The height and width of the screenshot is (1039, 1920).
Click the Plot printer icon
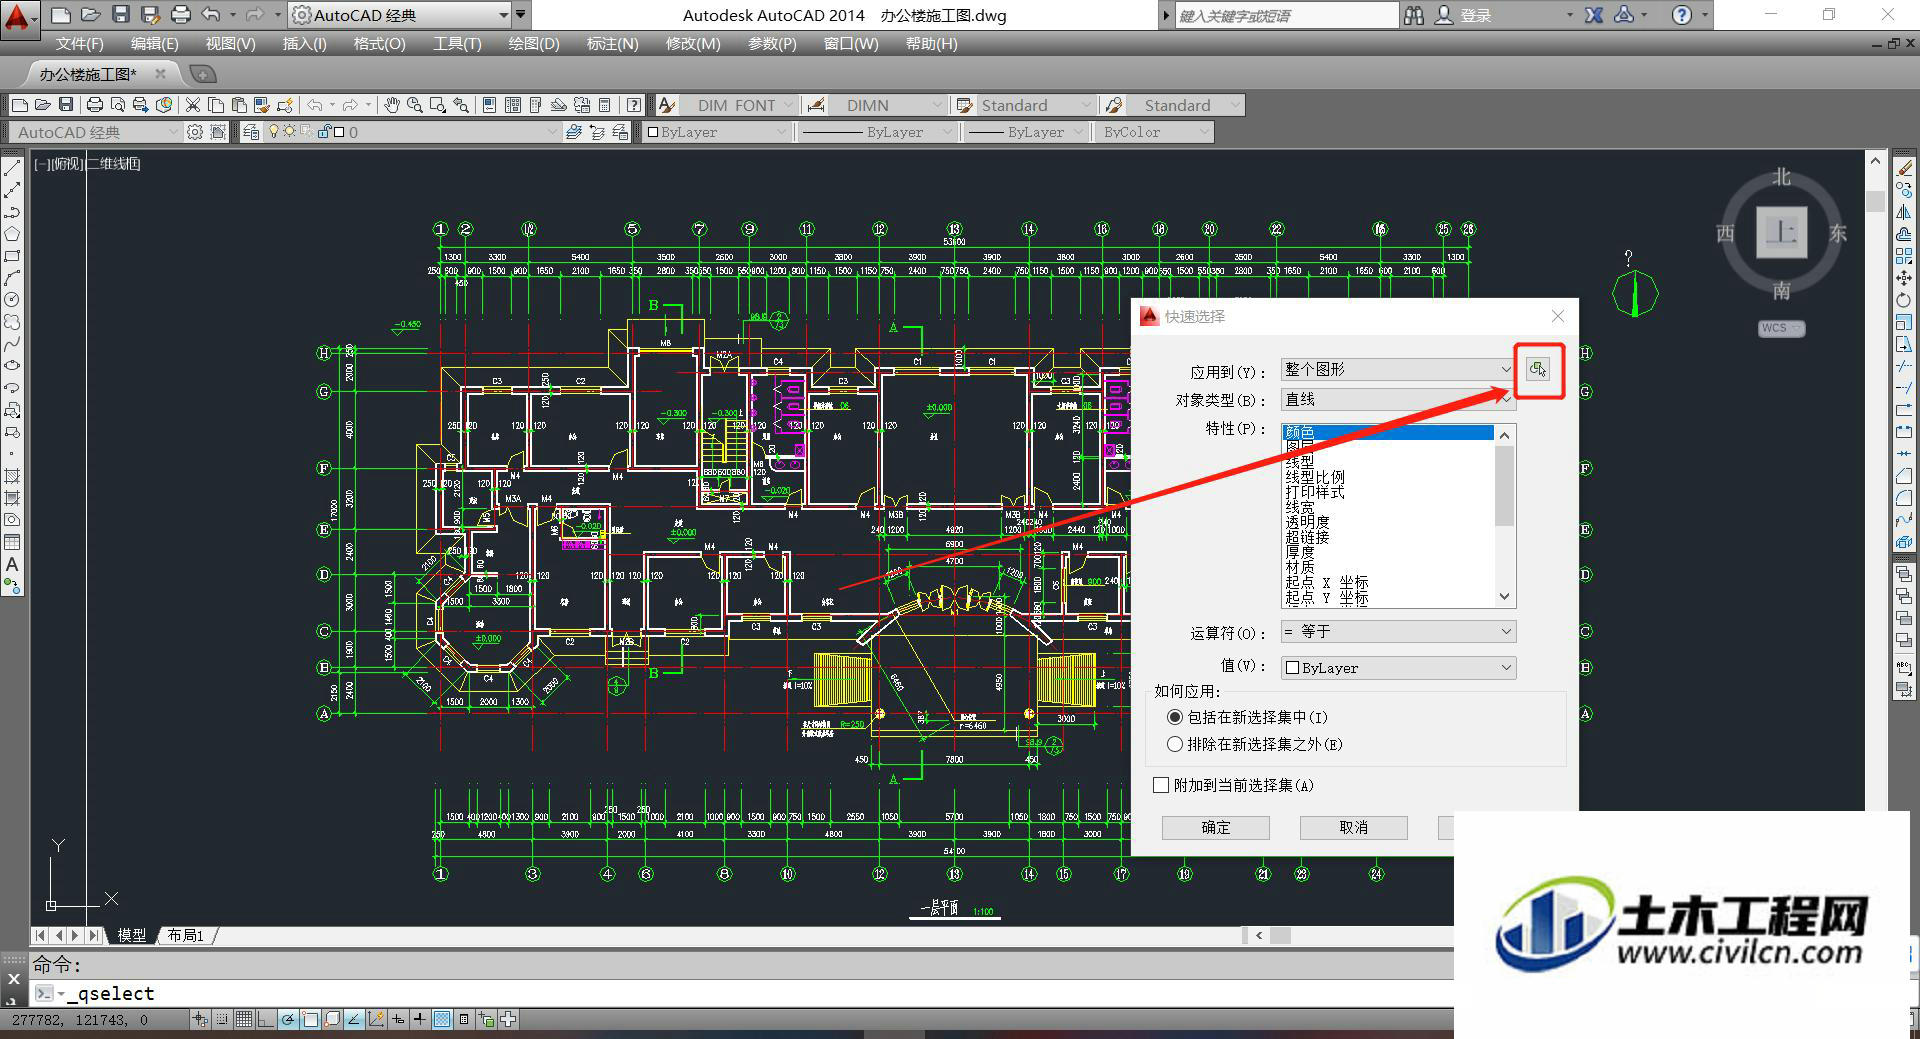click(x=95, y=105)
